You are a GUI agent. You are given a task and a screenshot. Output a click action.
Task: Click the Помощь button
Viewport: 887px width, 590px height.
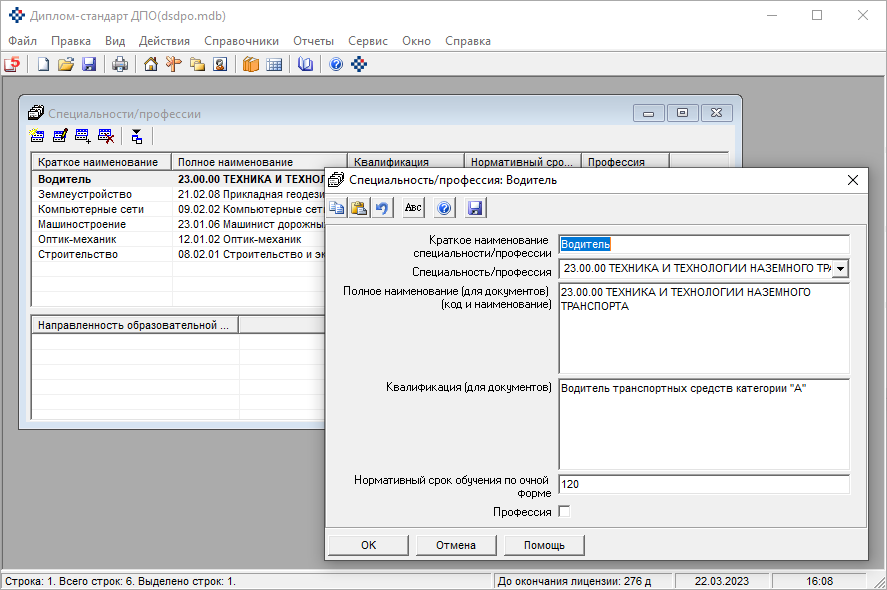coord(544,545)
